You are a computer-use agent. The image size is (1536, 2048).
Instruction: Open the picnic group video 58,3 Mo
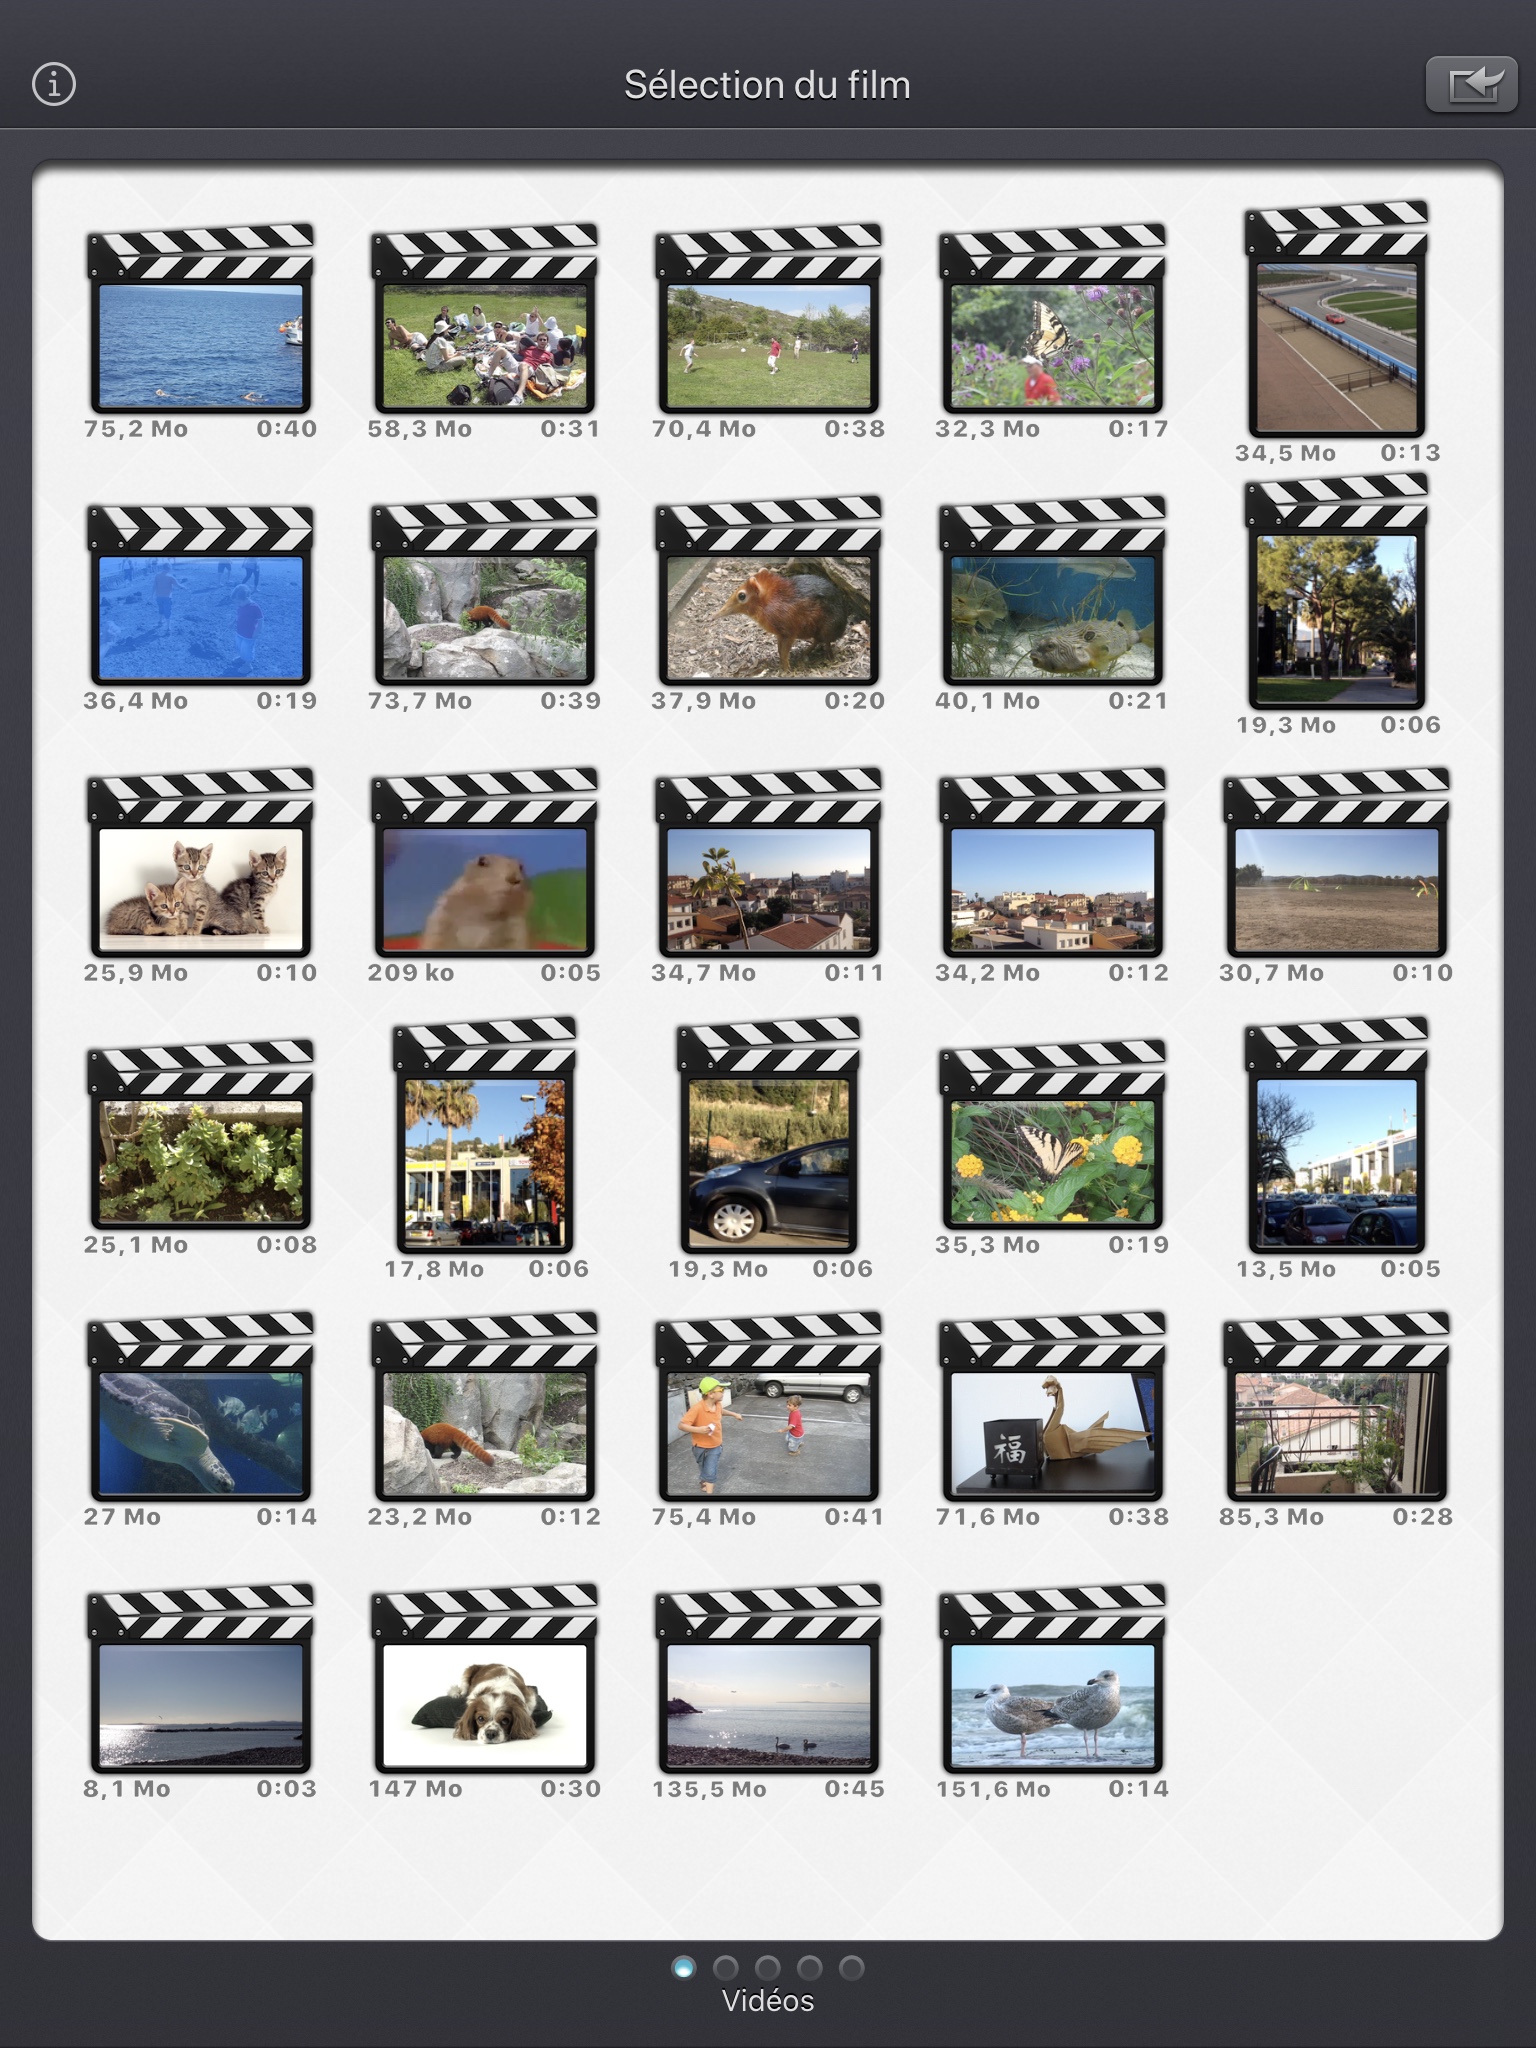click(x=485, y=319)
